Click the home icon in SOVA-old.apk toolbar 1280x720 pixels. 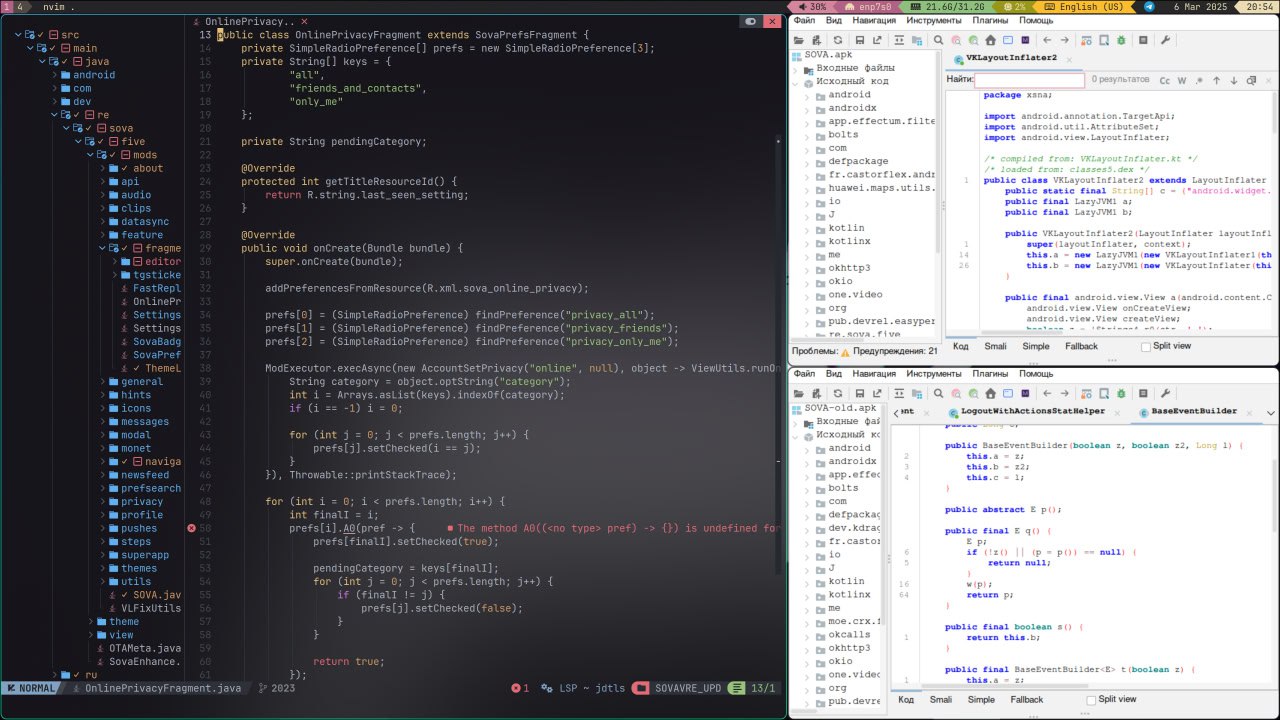(x=990, y=394)
